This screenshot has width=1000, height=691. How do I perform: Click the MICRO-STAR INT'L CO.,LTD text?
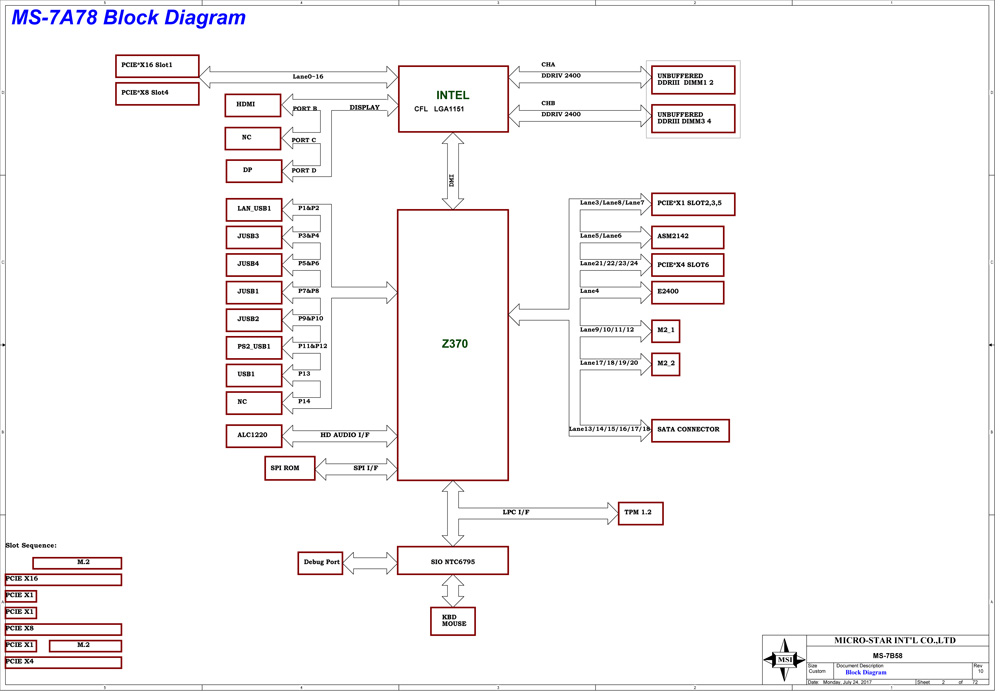[895, 640]
